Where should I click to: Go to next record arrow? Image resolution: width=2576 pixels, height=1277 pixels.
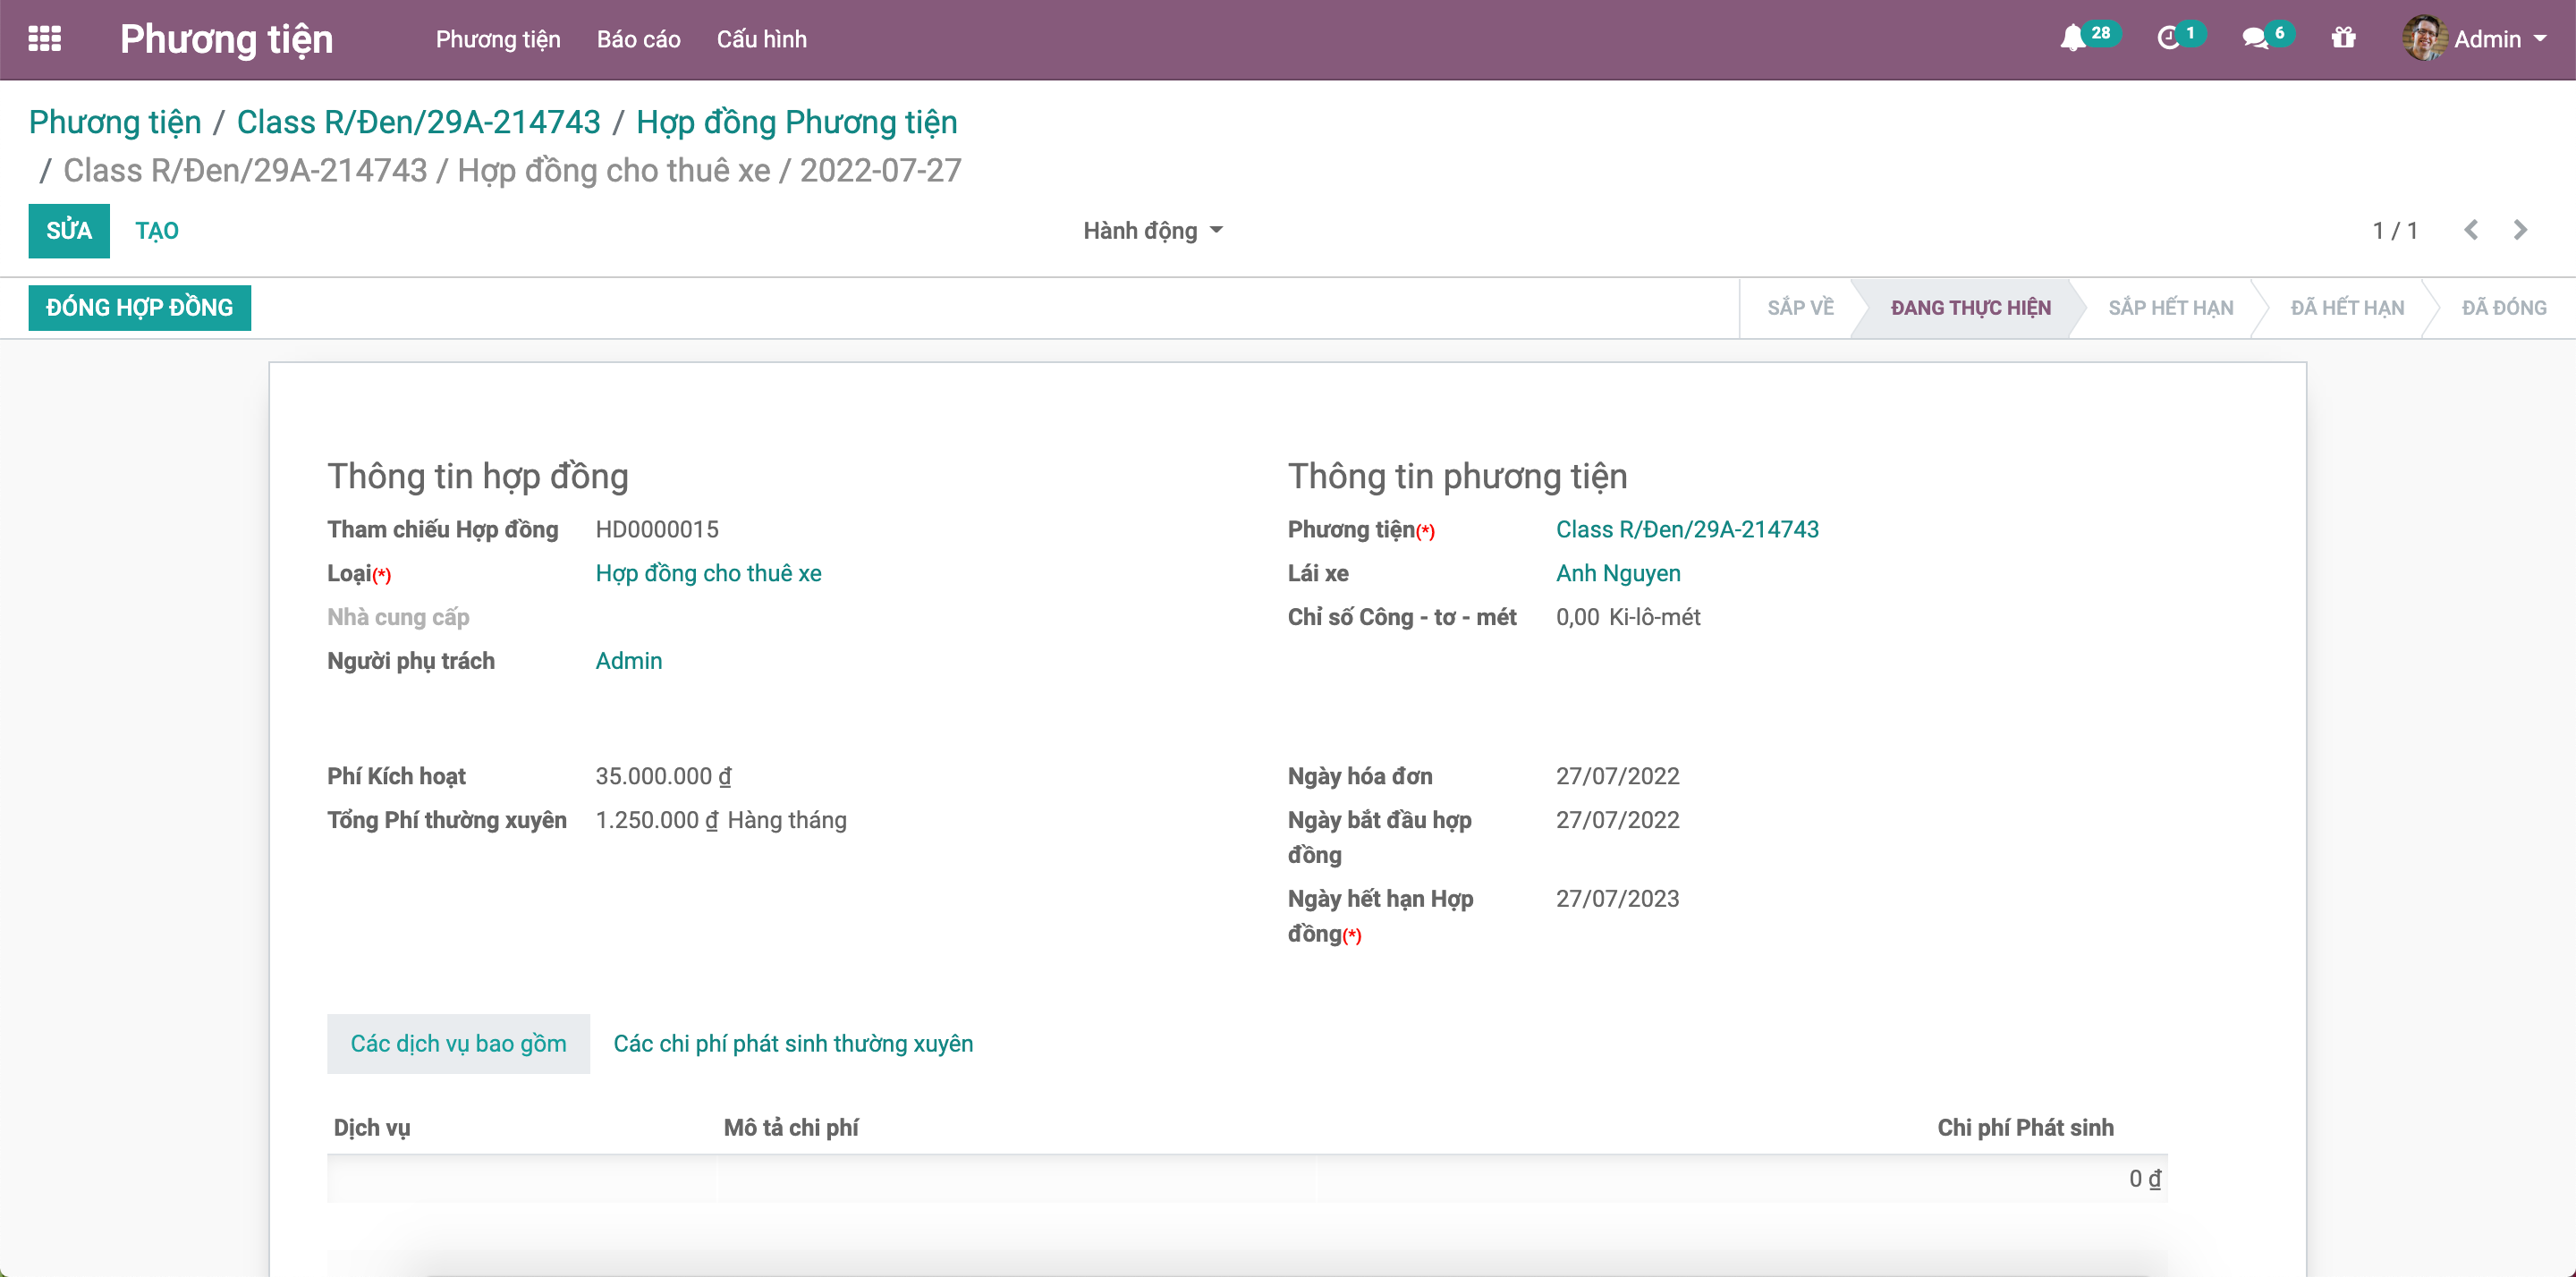coord(2520,230)
